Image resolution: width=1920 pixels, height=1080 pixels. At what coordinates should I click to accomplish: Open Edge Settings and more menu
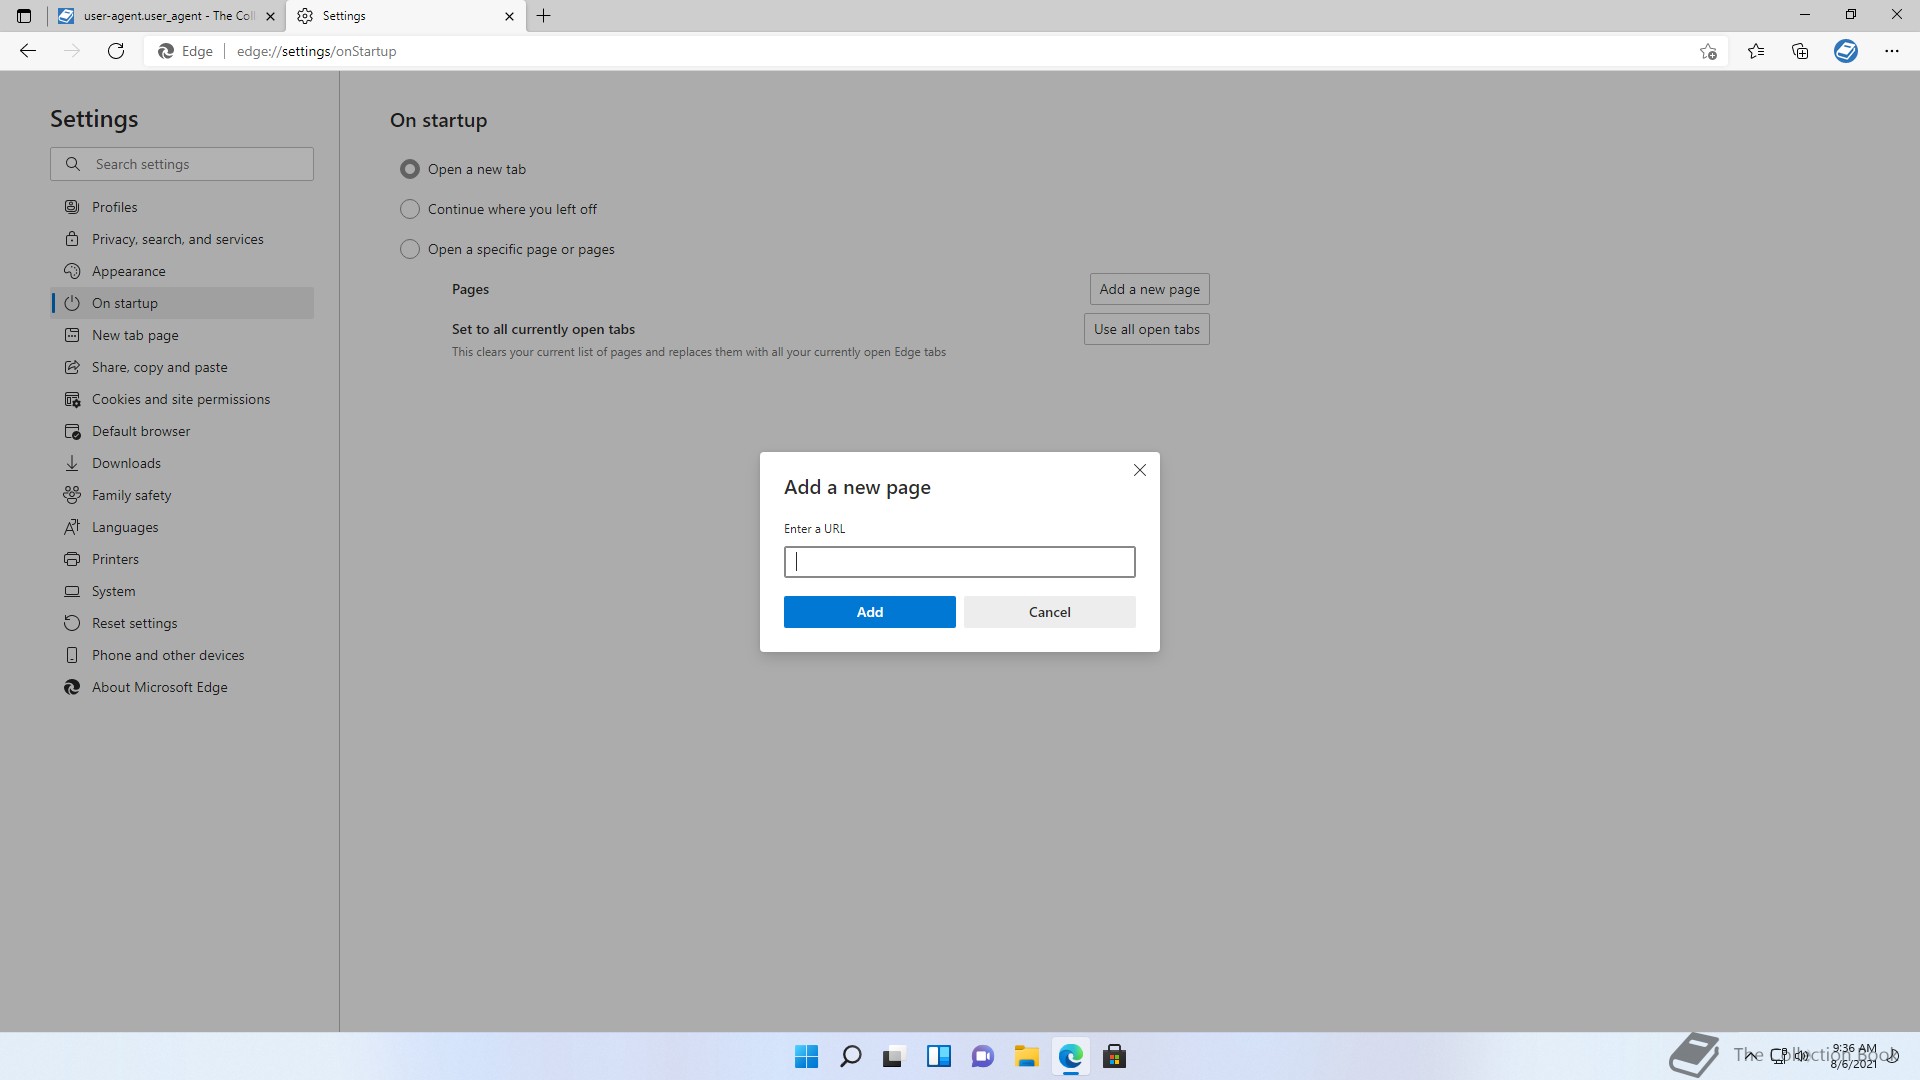coord(1891,51)
